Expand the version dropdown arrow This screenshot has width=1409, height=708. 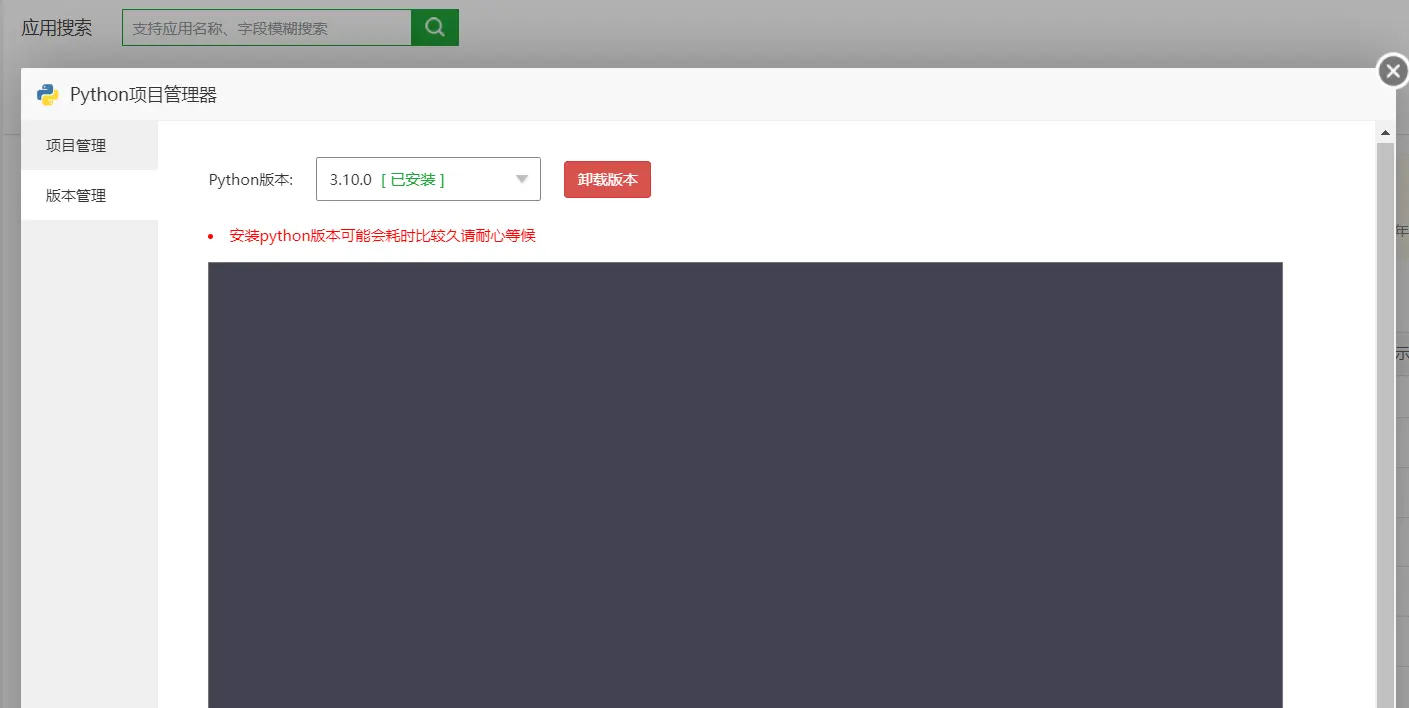tap(521, 179)
